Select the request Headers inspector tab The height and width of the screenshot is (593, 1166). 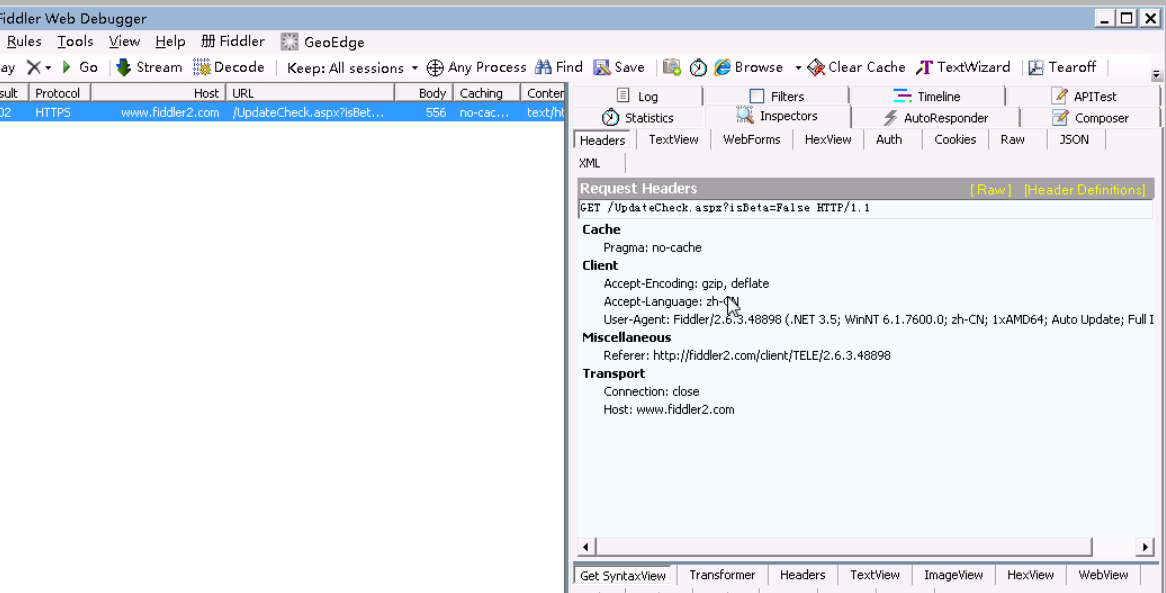[602, 140]
